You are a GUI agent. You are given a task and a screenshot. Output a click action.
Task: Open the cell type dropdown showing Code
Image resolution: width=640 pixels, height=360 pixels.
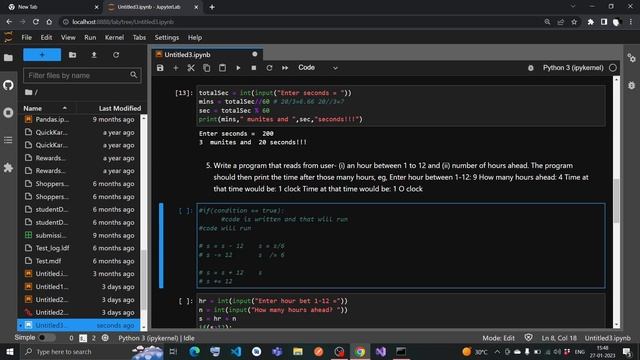[x=318, y=68]
